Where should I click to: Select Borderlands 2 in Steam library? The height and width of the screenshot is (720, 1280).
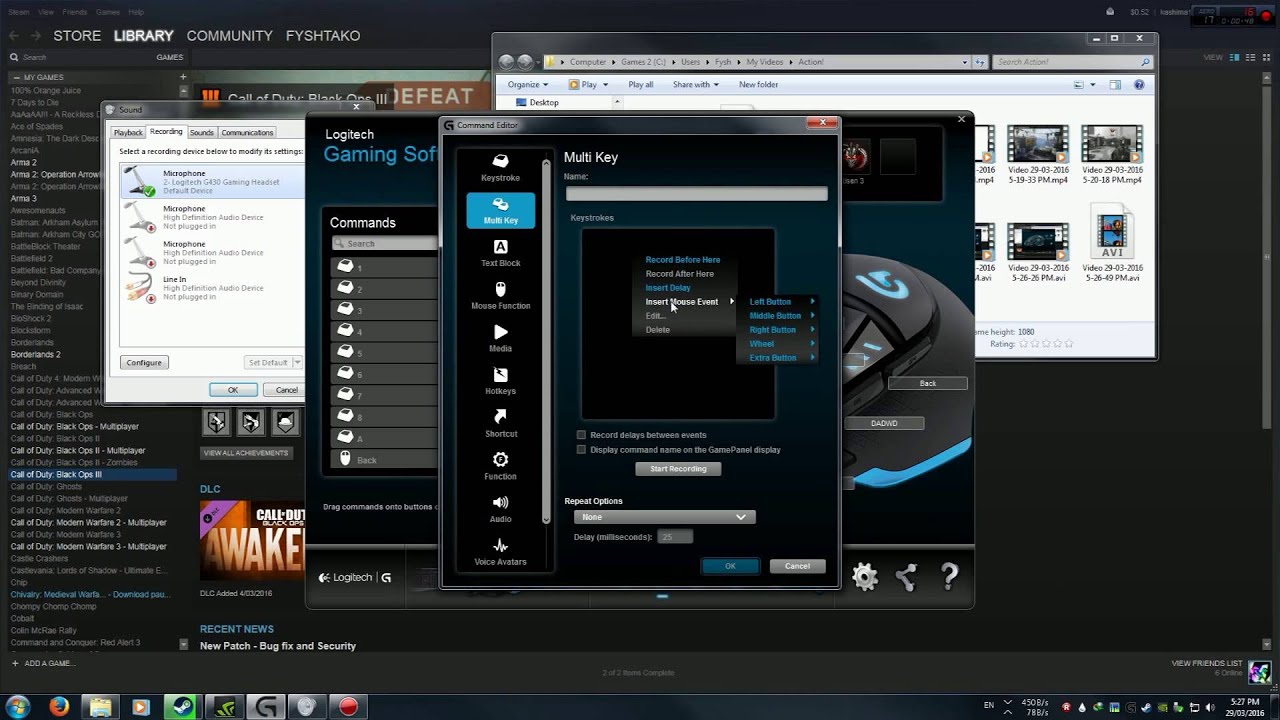tap(35, 355)
